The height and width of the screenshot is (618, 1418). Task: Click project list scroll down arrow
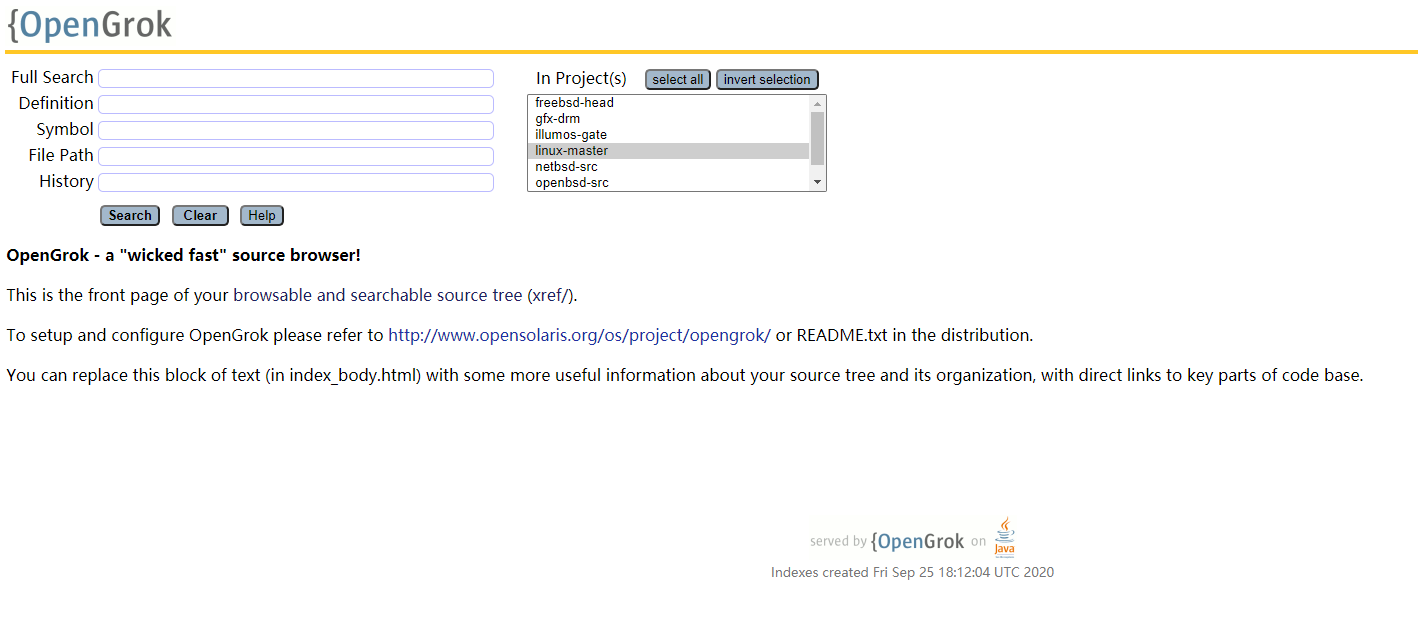coord(817,182)
